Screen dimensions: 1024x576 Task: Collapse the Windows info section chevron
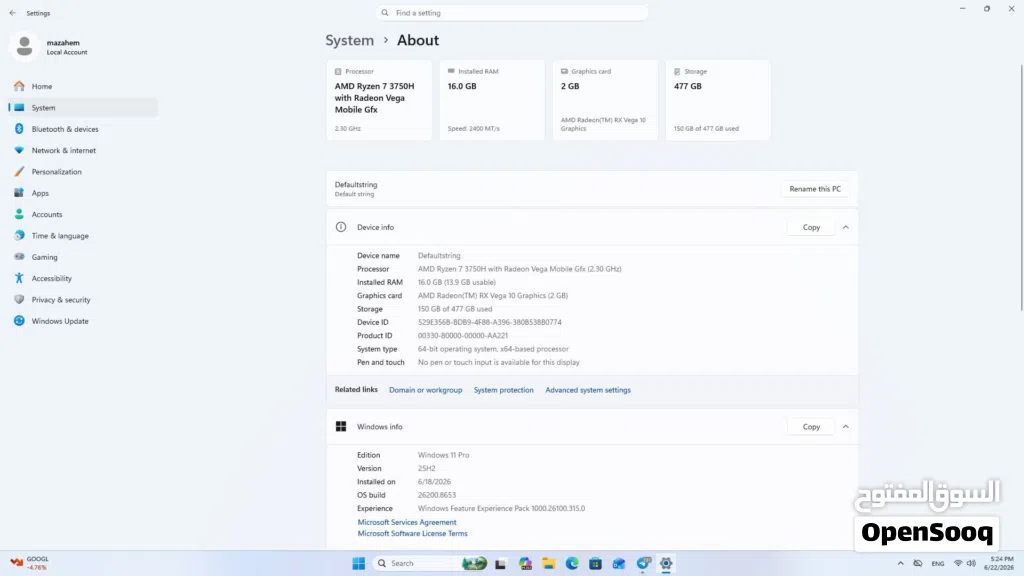[846, 426]
